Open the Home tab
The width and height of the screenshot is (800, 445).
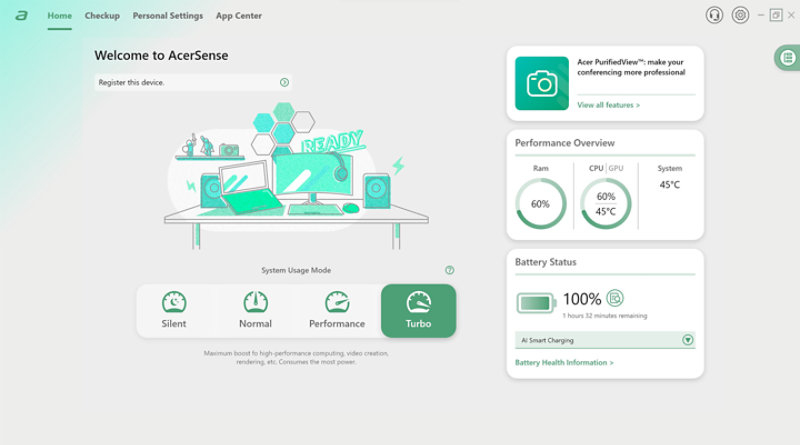(60, 16)
